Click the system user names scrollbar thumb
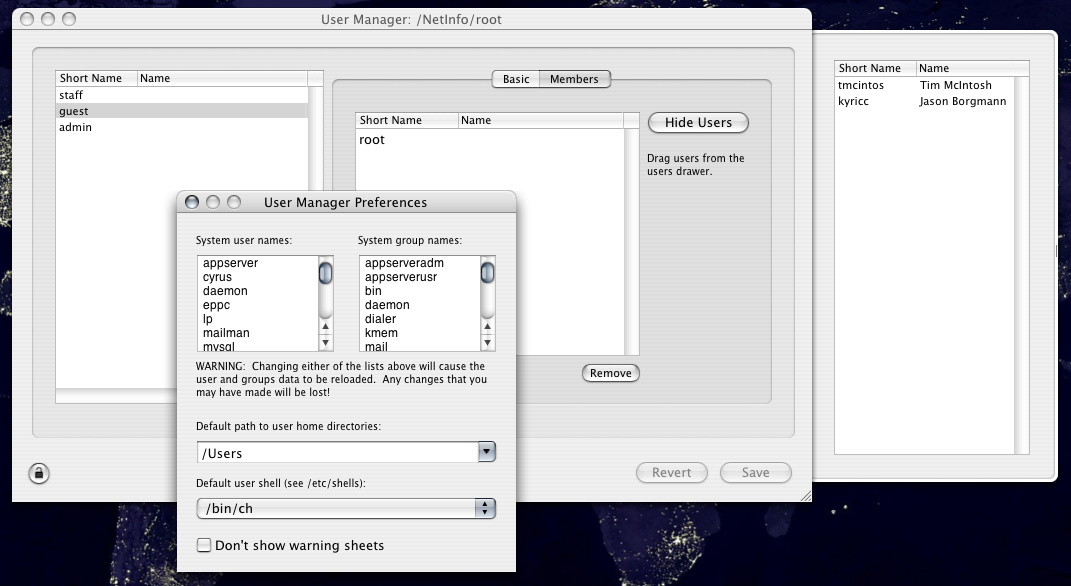Image resolution: width=1071 pixels, height=586 pixels. 326,273
